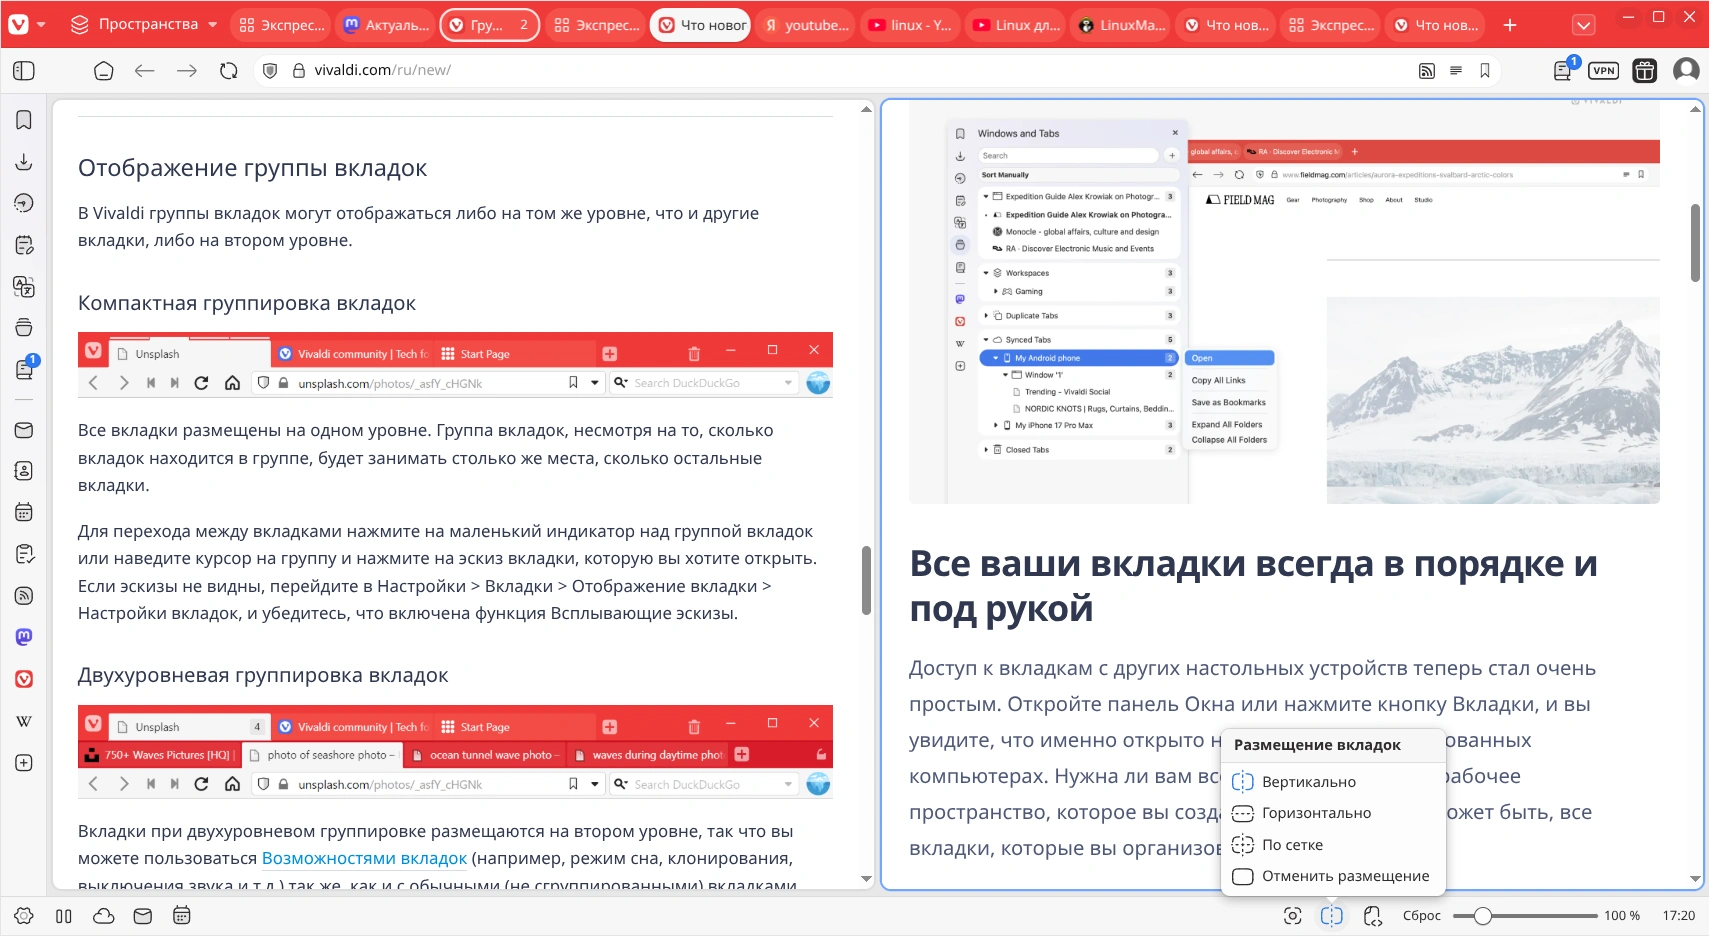Switch to the youtube tab
1709x936 pixels.
coord(806,24)
